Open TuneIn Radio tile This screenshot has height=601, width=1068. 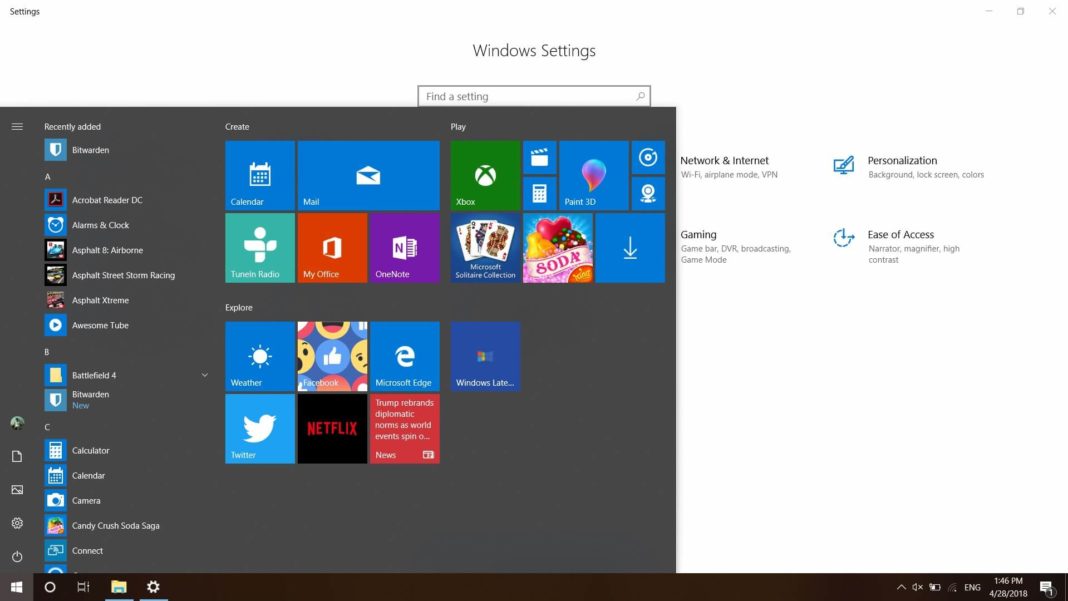click(x=258, y=247)
